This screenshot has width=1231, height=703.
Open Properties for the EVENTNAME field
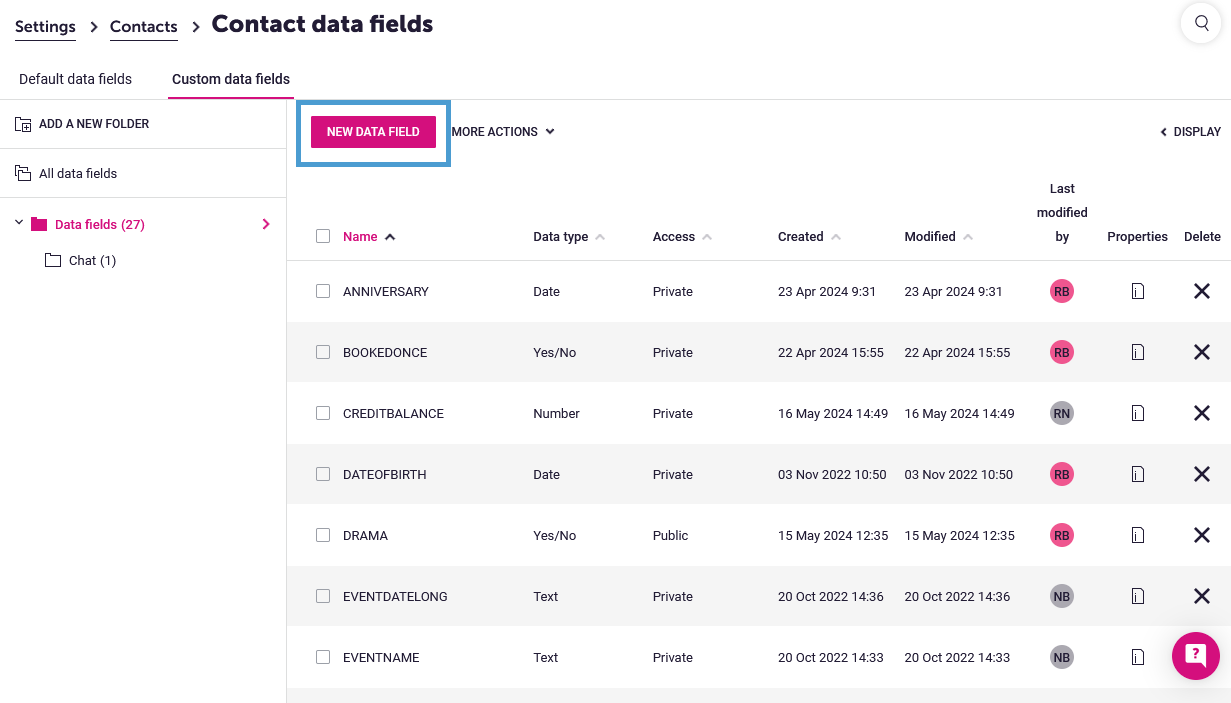[1137, 657]
